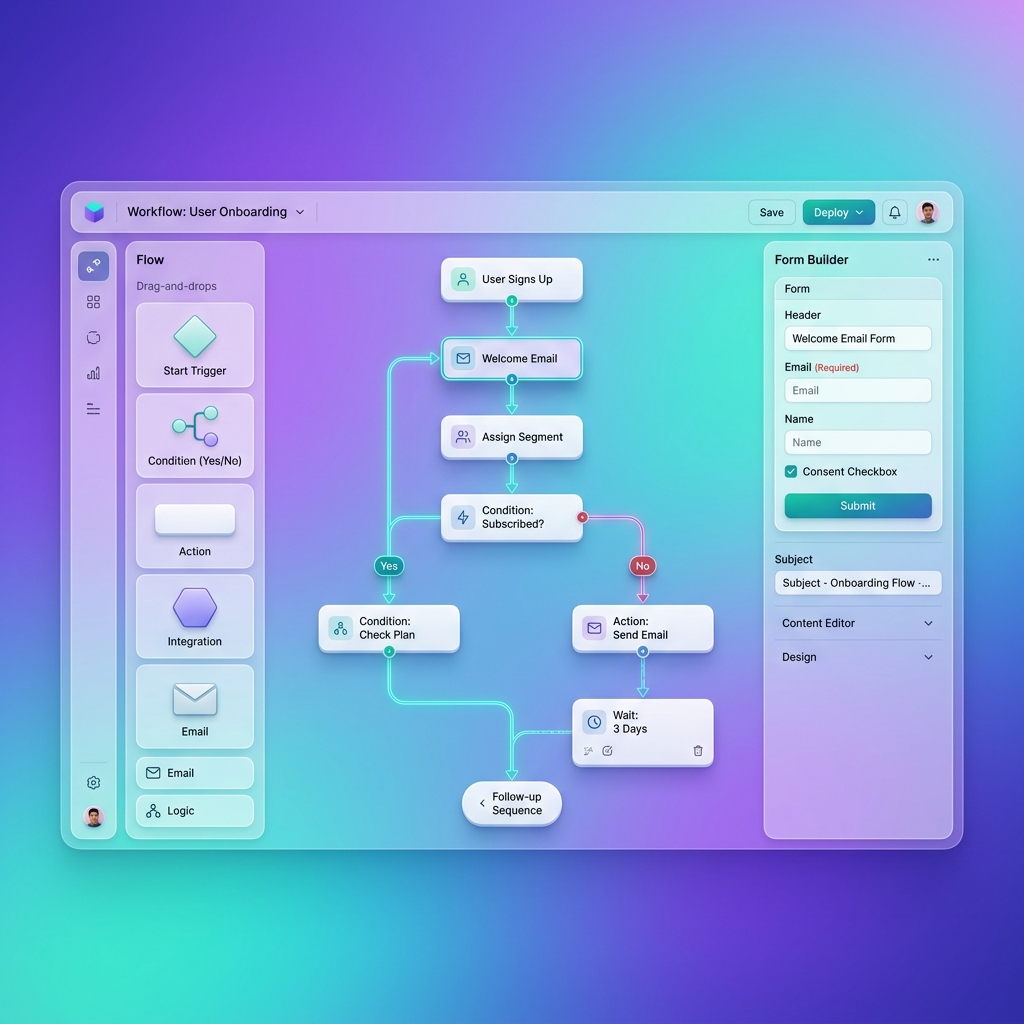Click the Name input field

point(857,442)
